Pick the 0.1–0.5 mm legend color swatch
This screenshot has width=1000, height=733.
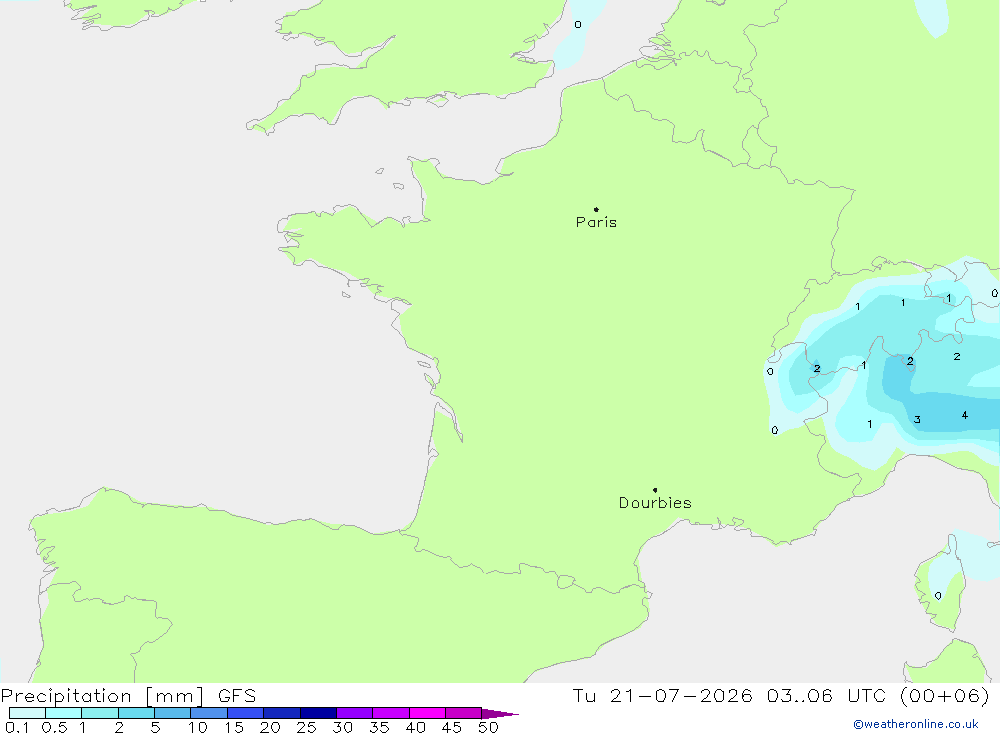[27, 713]
